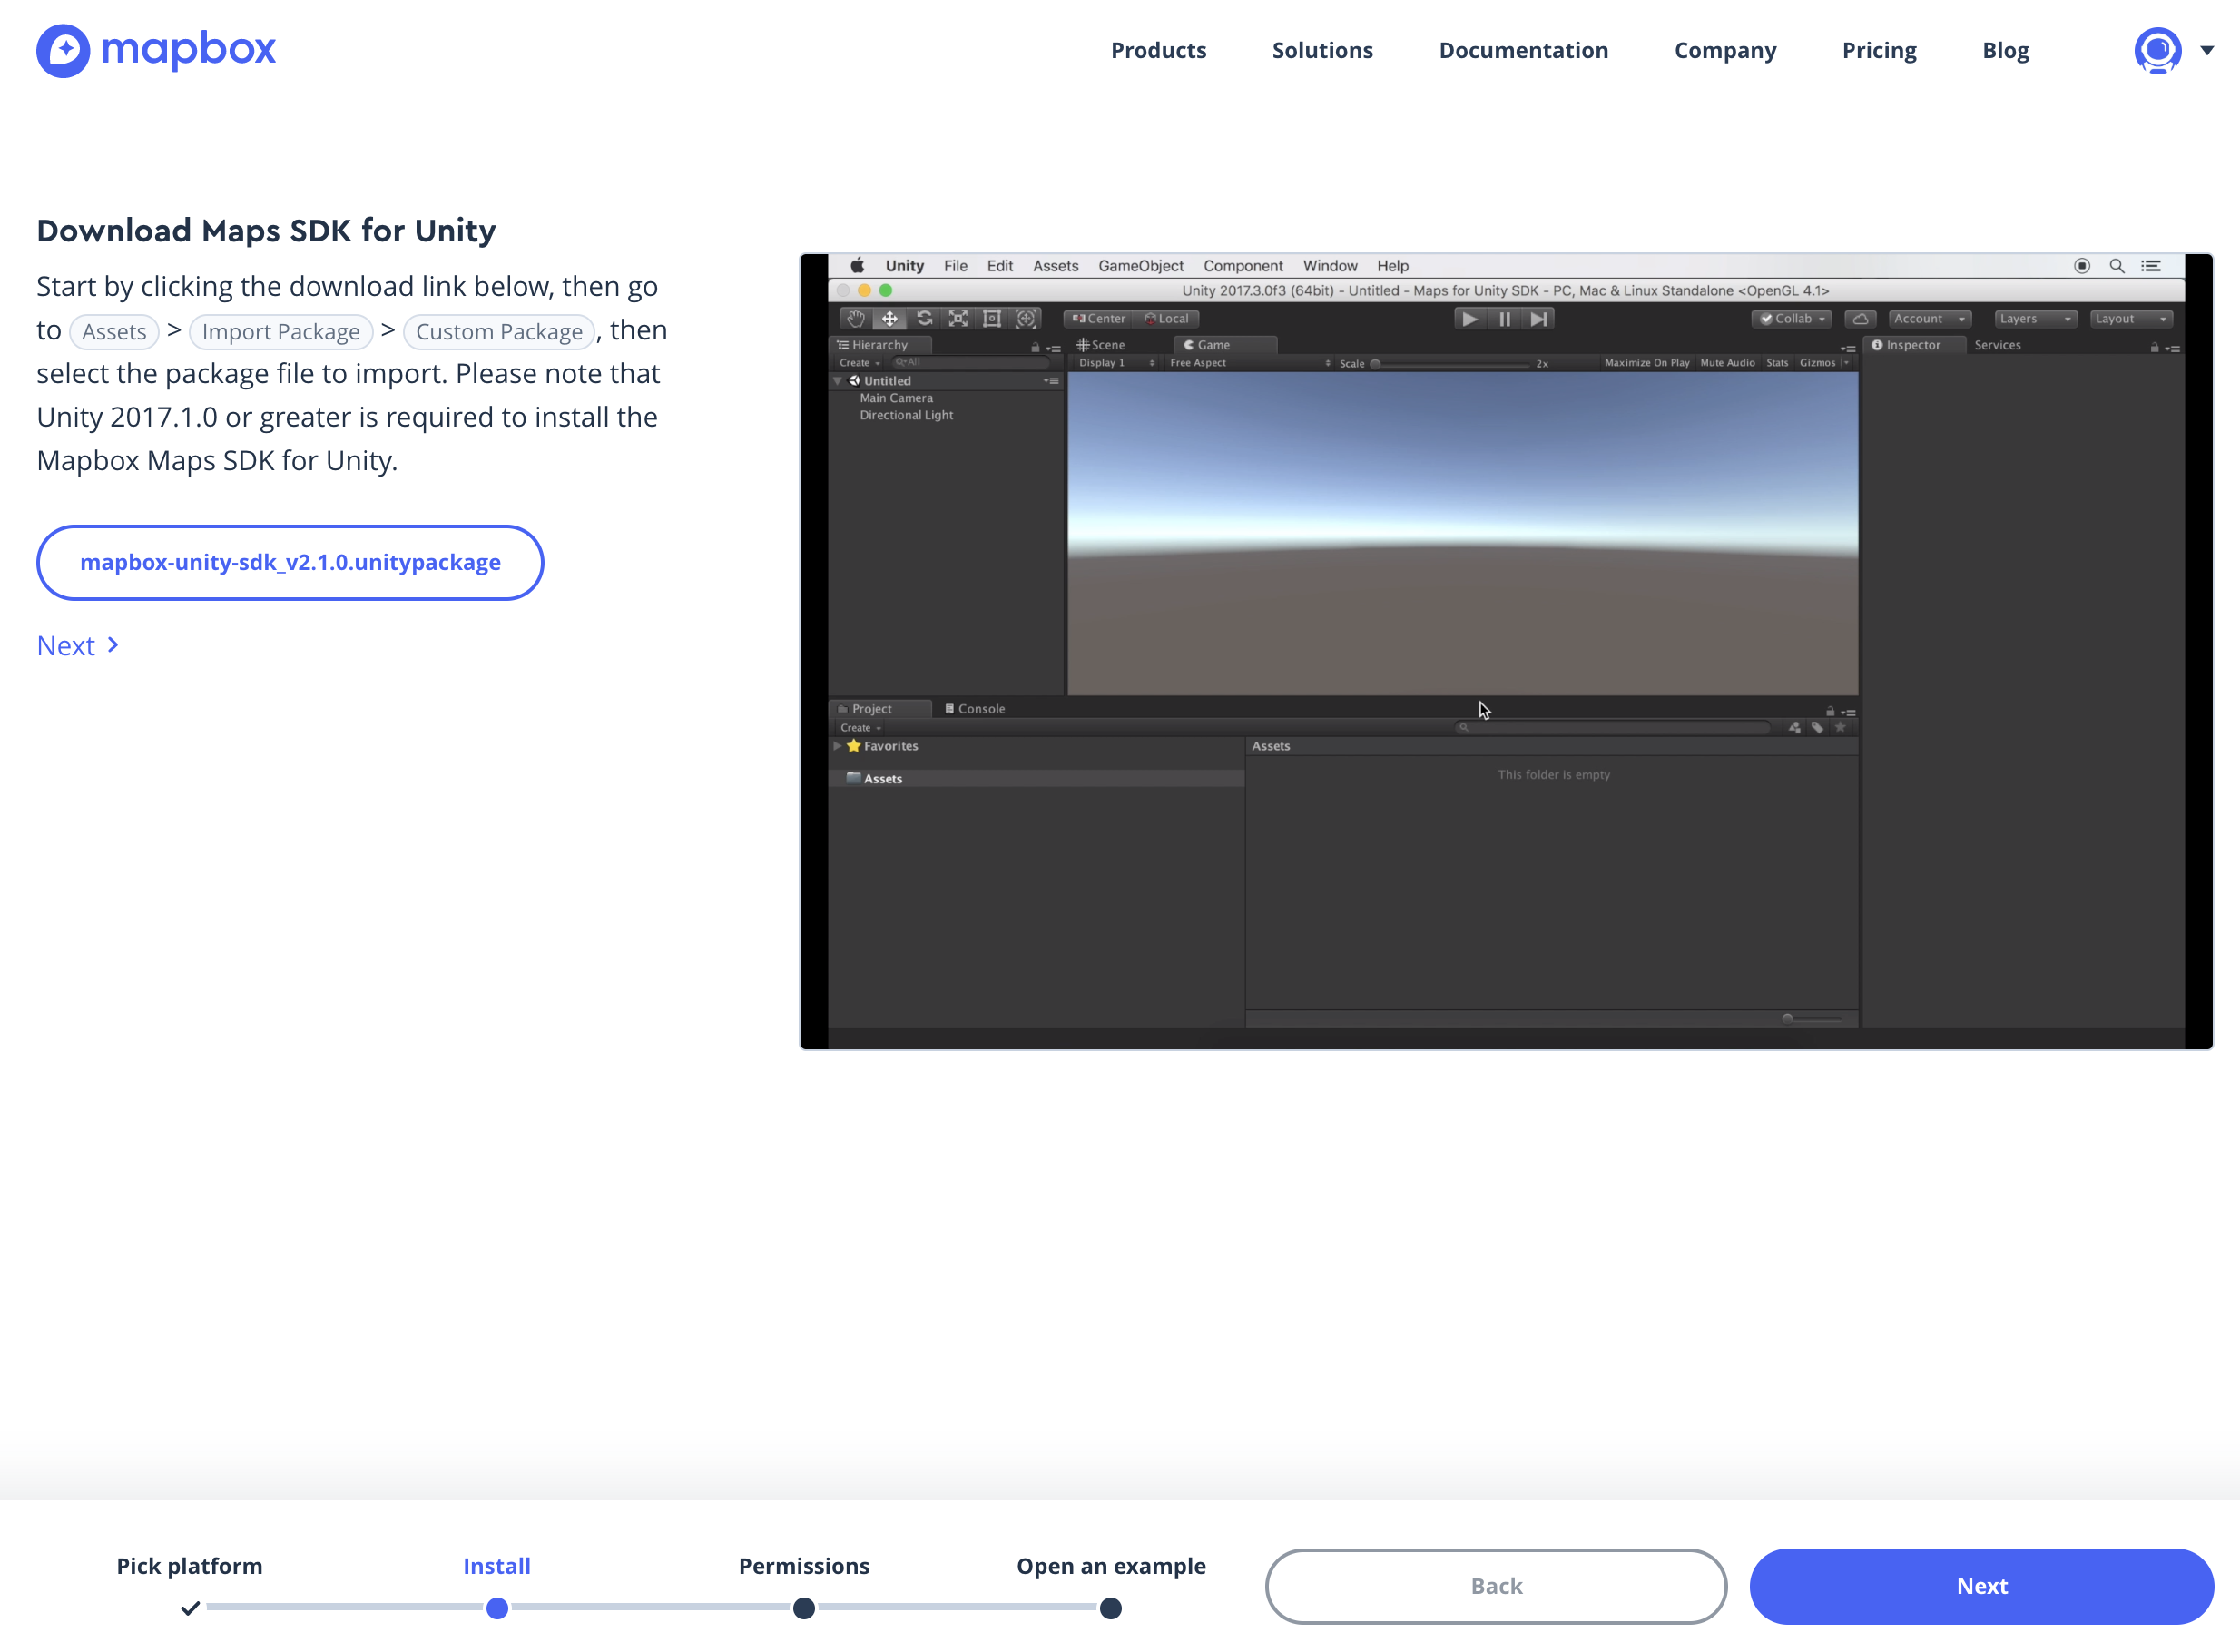The height and width of the screenshot is (1652, 2240).
Task: Toggle pivot between Center and Local
Action: 1098,319
